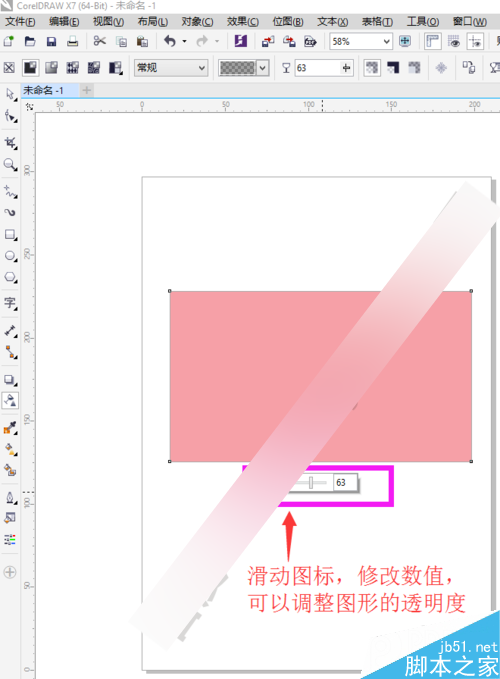
Task: Select No transparency option
Action: [9, 68]
